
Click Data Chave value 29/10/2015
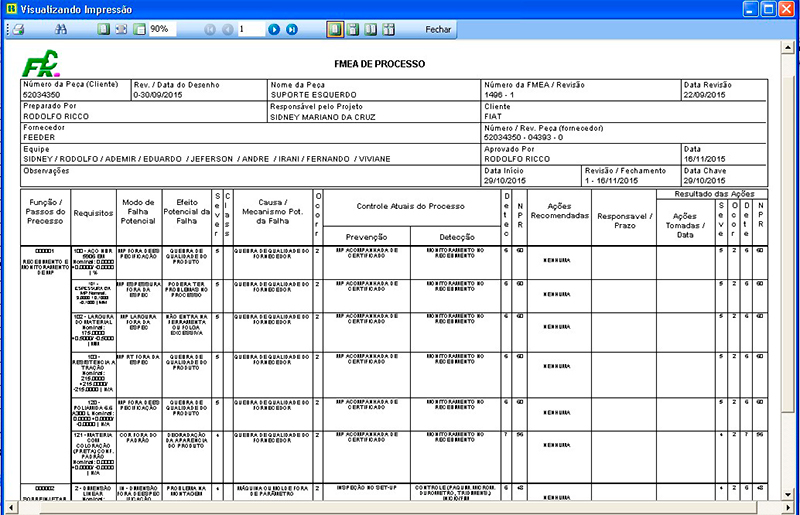point(704,181)
